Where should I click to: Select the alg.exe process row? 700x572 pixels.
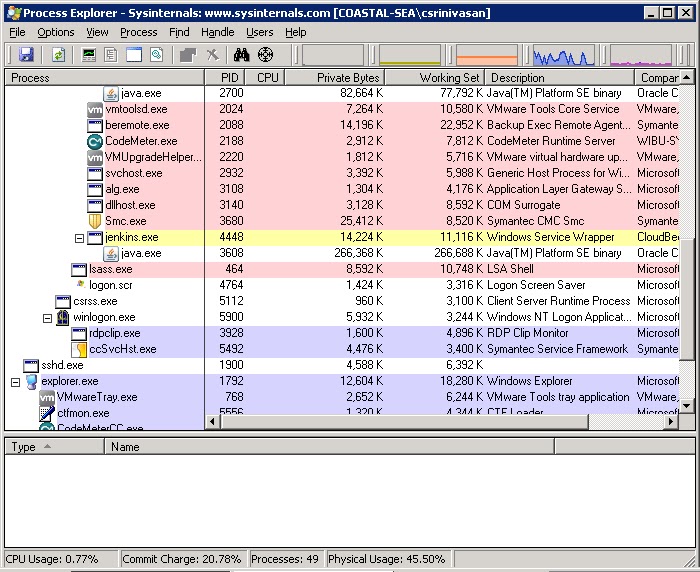[342, 189]
